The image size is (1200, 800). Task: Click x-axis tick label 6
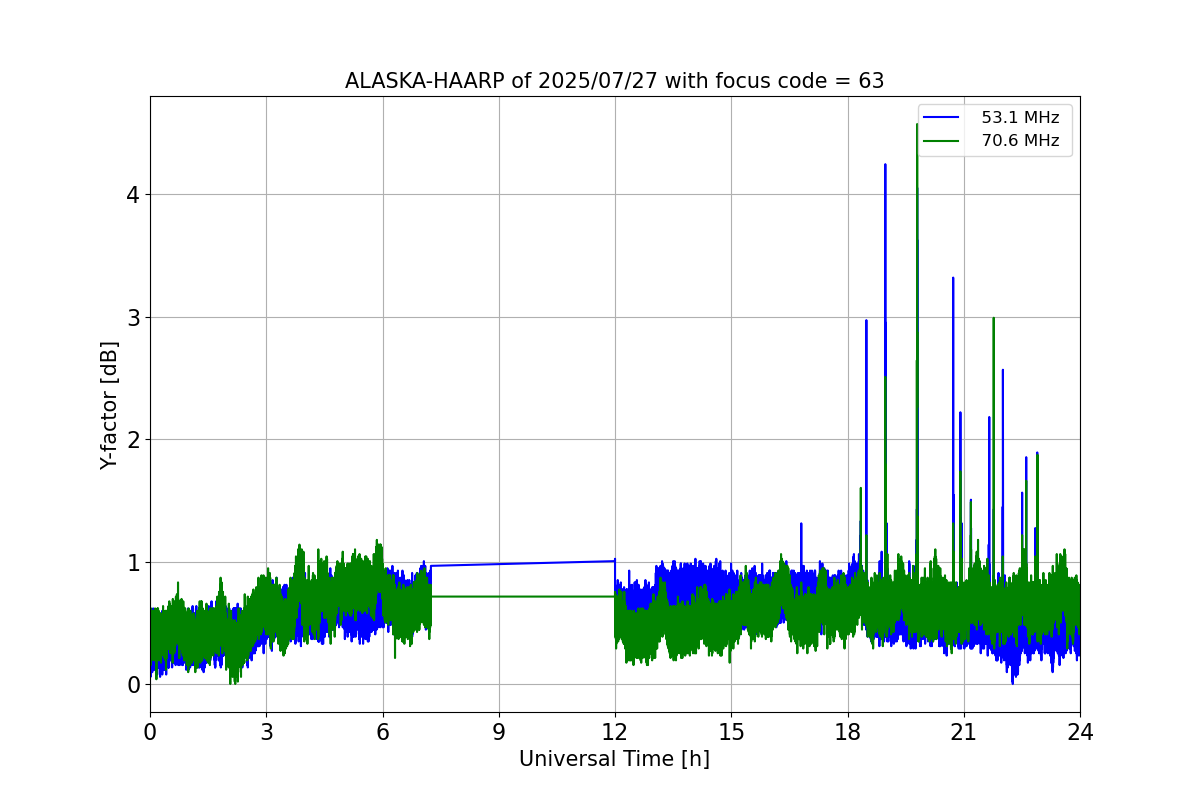pos(383,732)
